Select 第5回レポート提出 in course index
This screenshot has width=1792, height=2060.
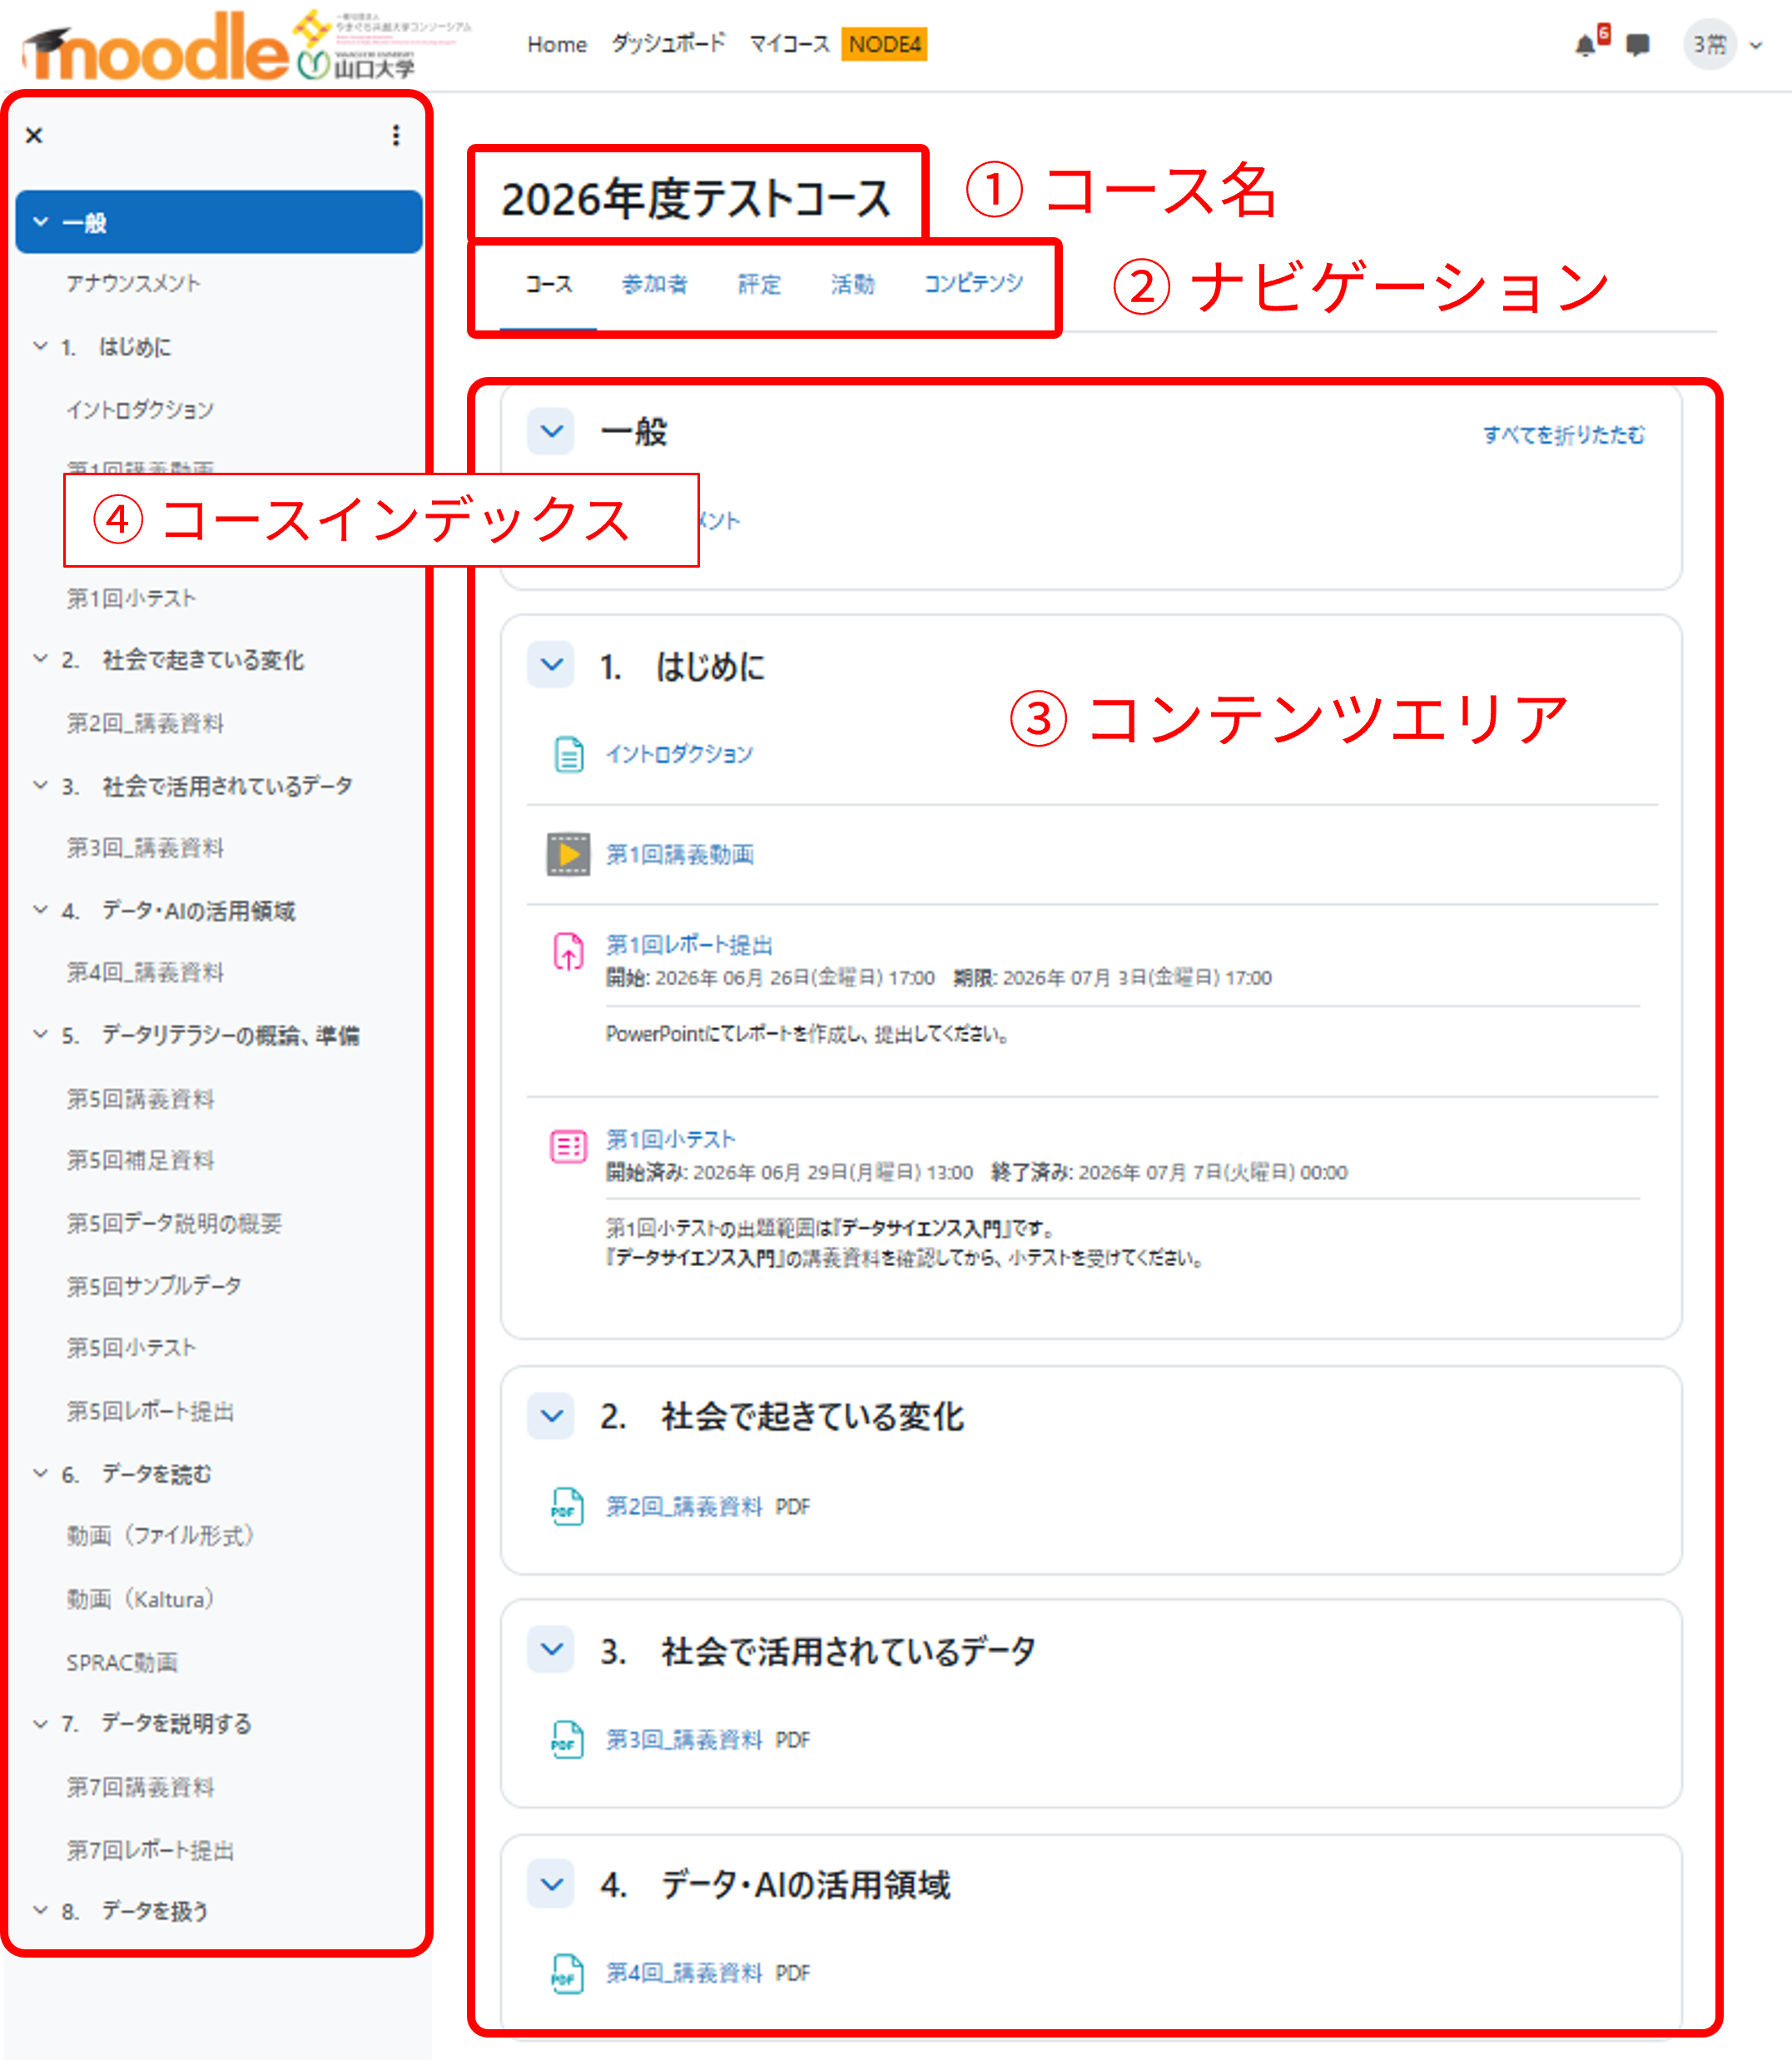150,1411
